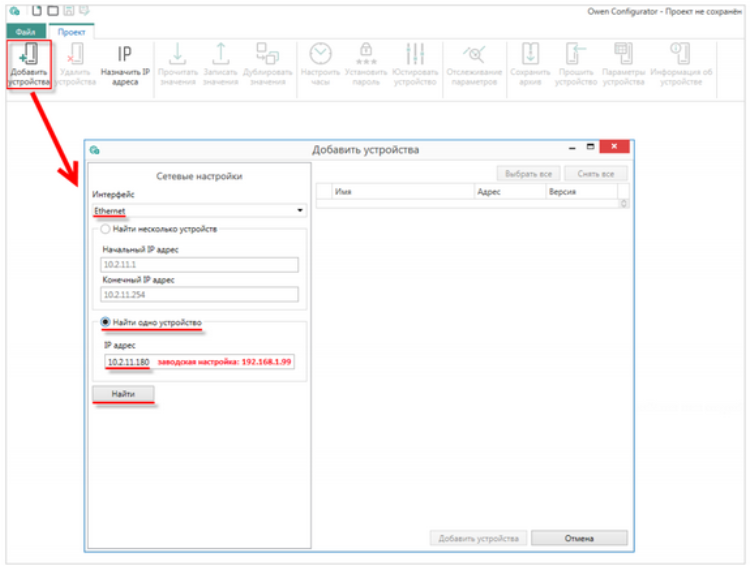Click the starting IP address field
The width and height of the screenshot is (750, 566).
(x=199, y=265)
